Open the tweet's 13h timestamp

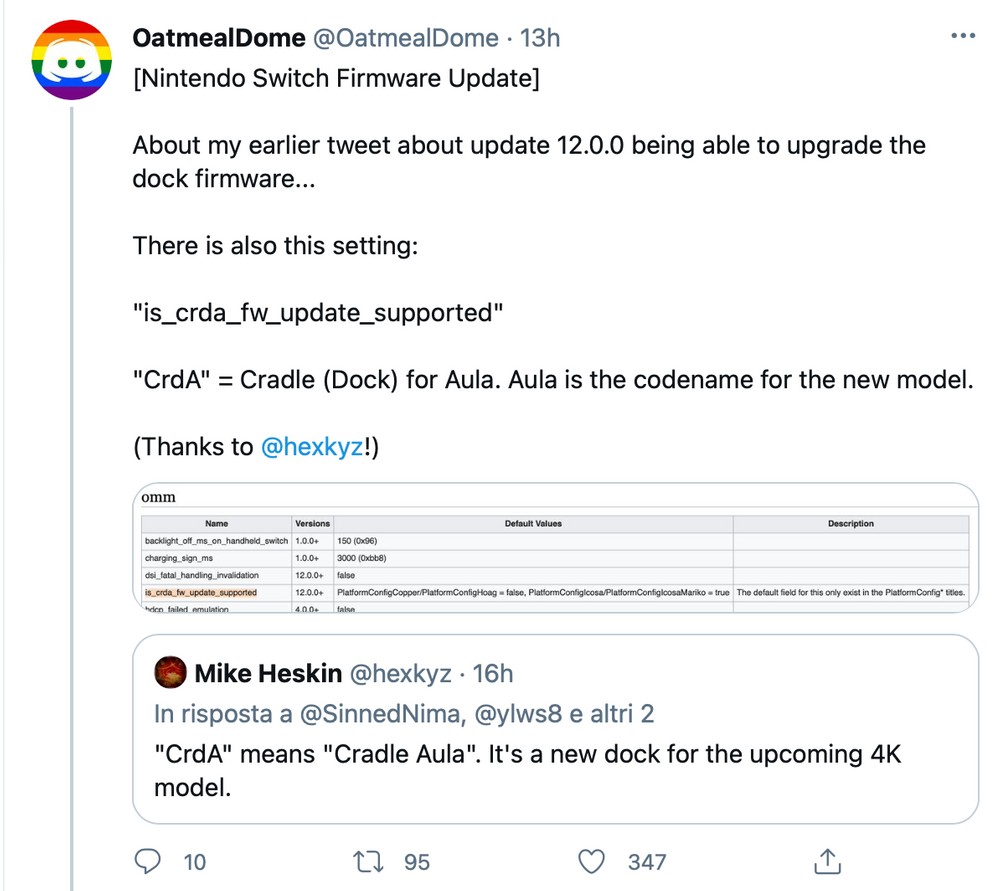click(541, 38)
